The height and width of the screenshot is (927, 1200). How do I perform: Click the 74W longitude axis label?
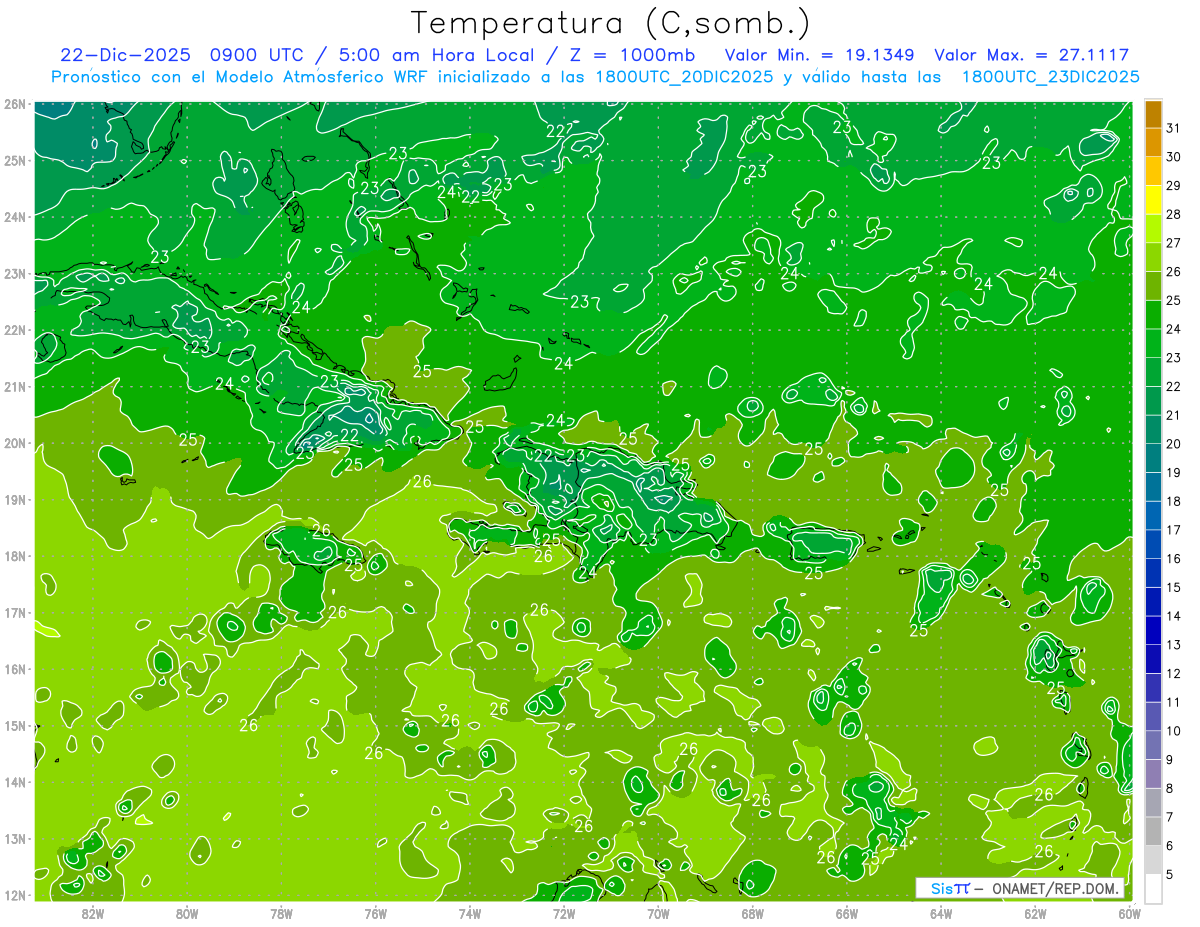pos(470,913)
